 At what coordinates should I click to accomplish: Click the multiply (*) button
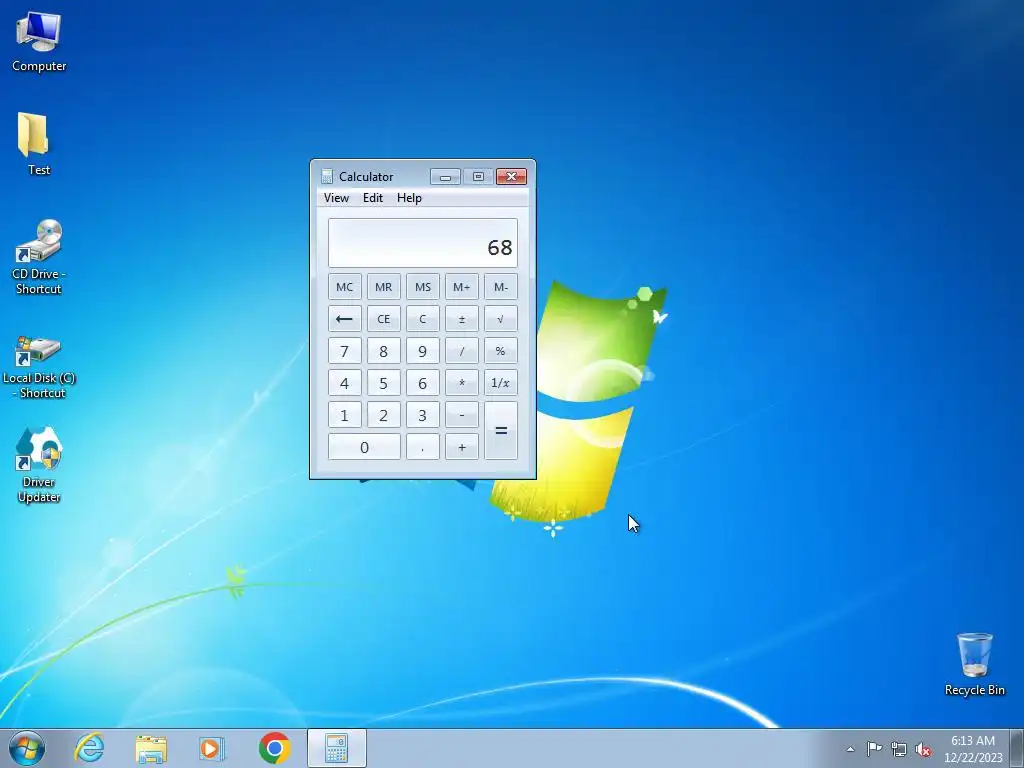click(x=462, y=383)
